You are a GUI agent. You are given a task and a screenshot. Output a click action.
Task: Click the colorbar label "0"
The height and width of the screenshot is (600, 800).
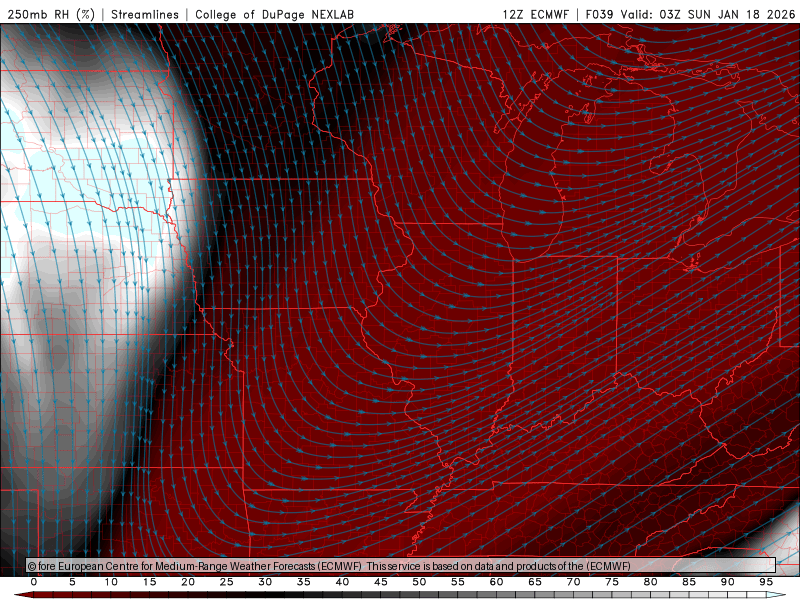click(34, 582)
